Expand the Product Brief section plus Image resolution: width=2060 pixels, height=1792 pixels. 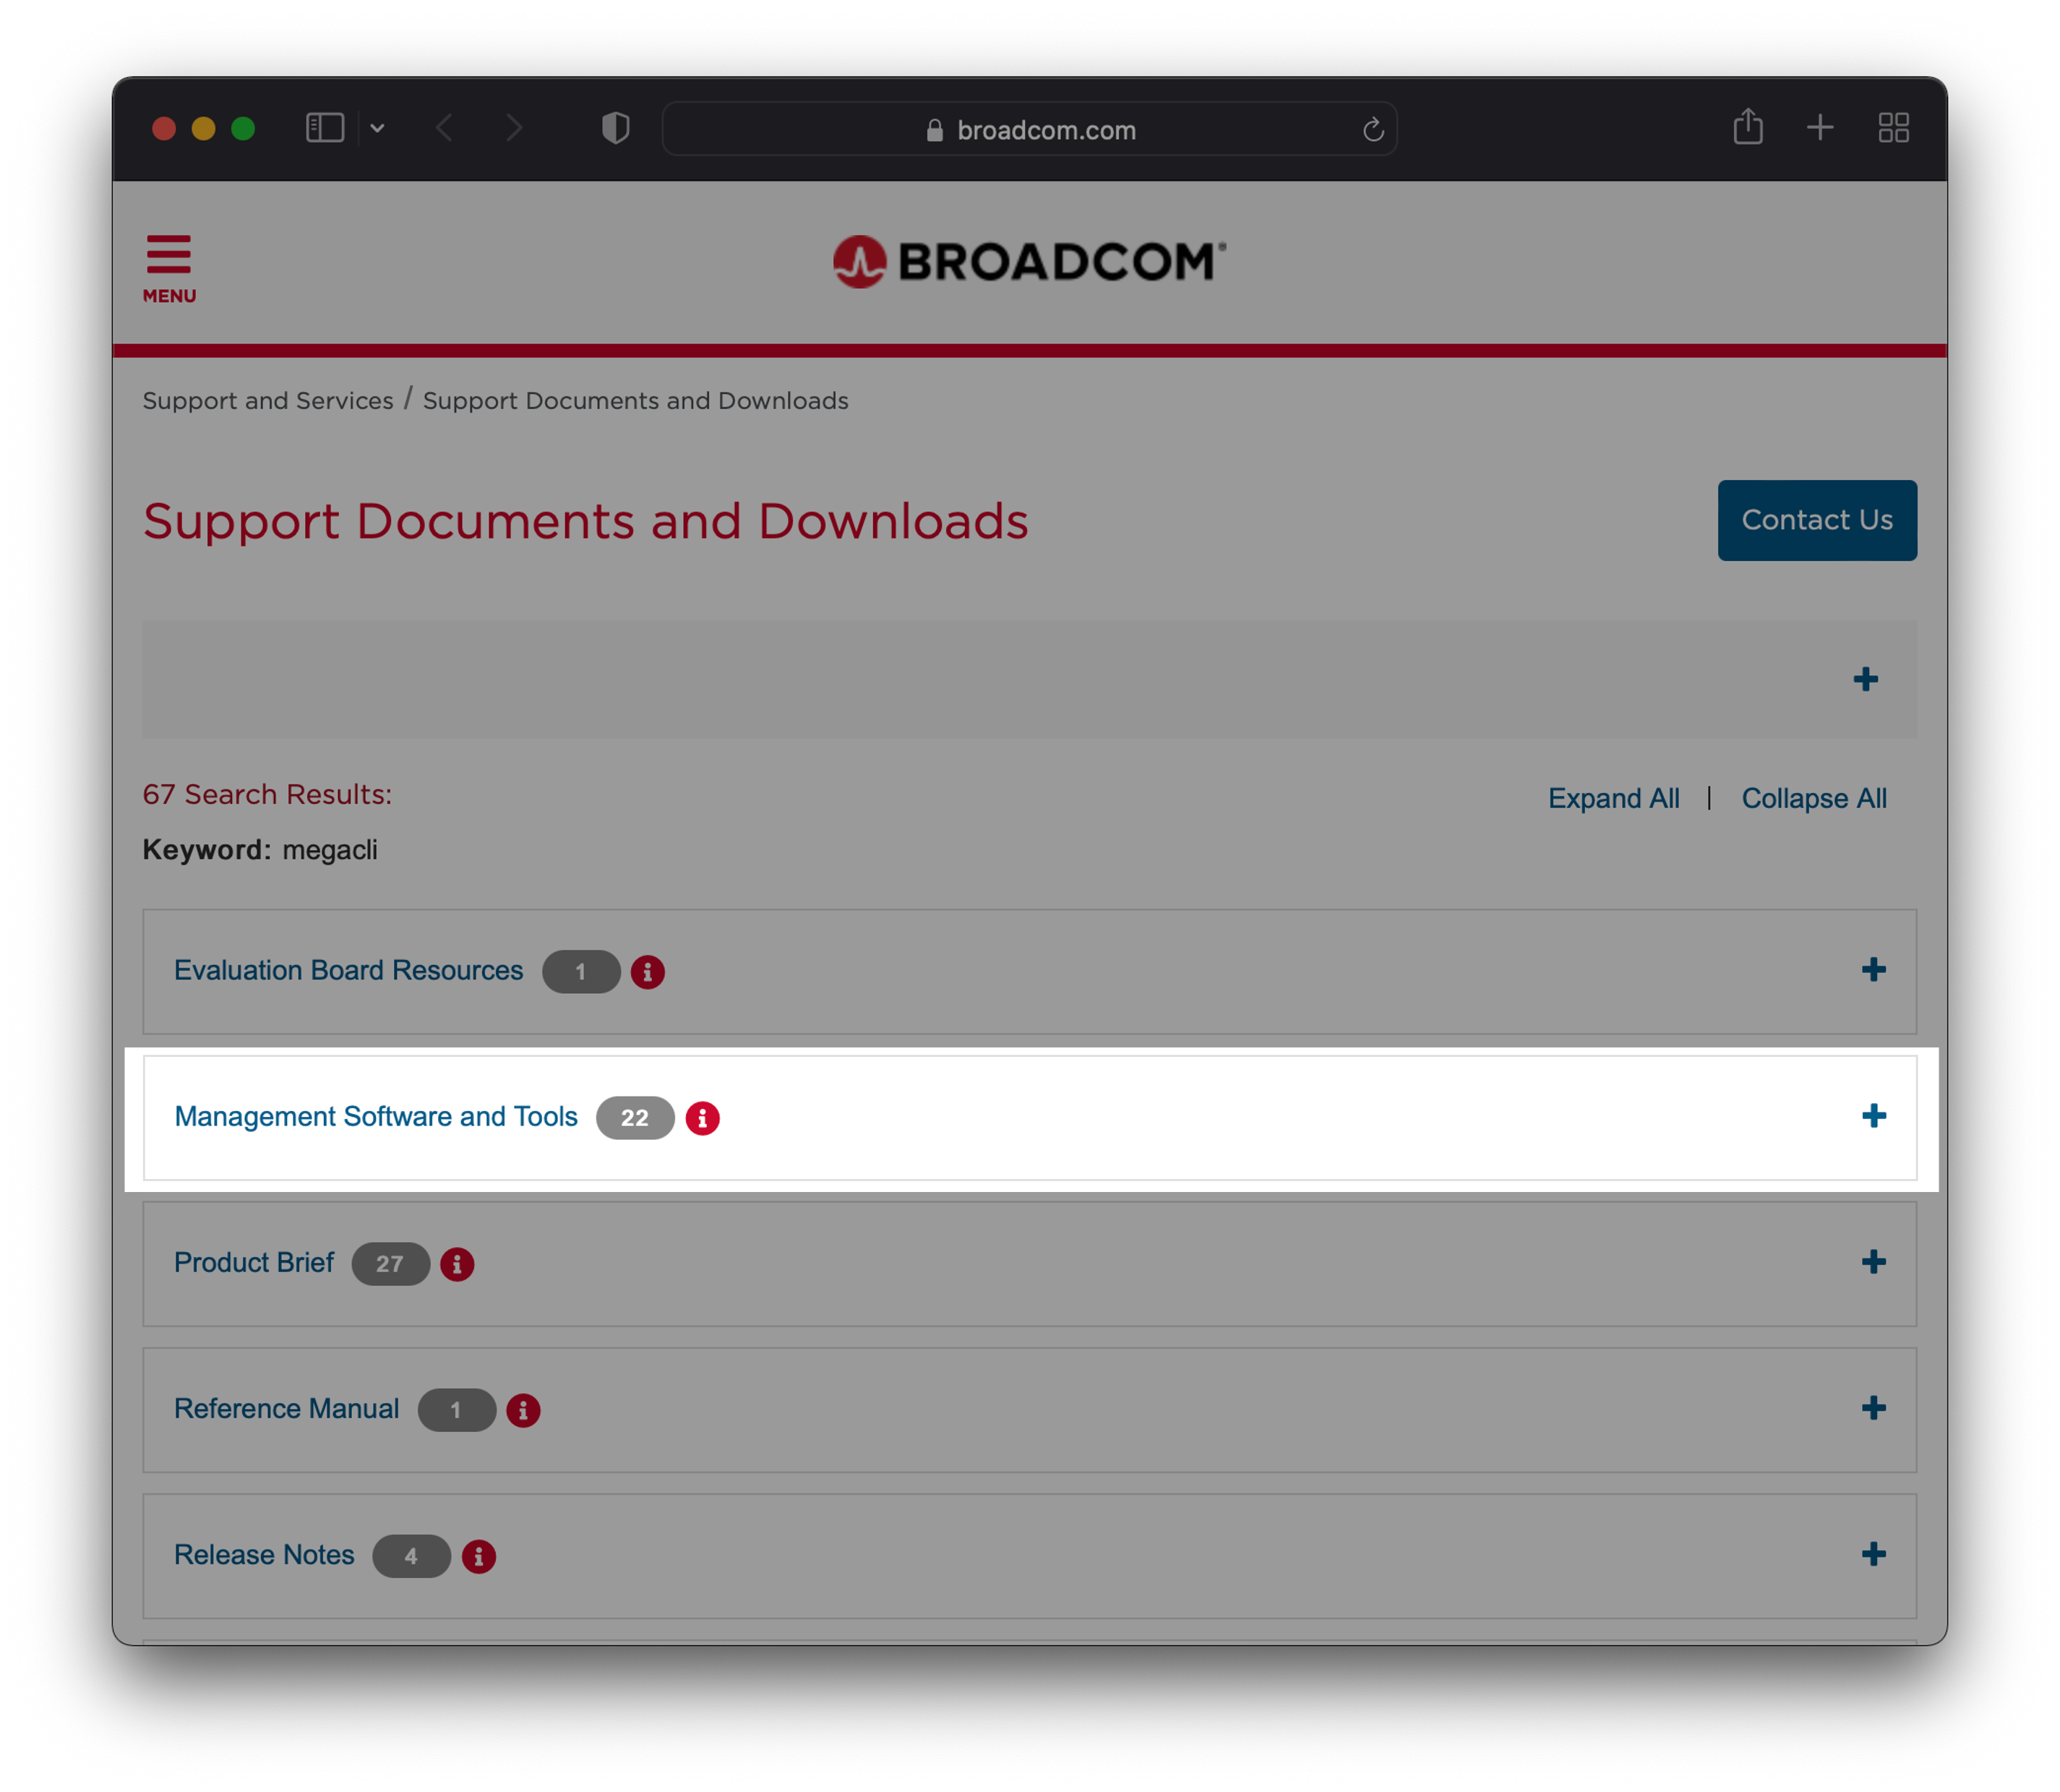tap(1873, 1262)
